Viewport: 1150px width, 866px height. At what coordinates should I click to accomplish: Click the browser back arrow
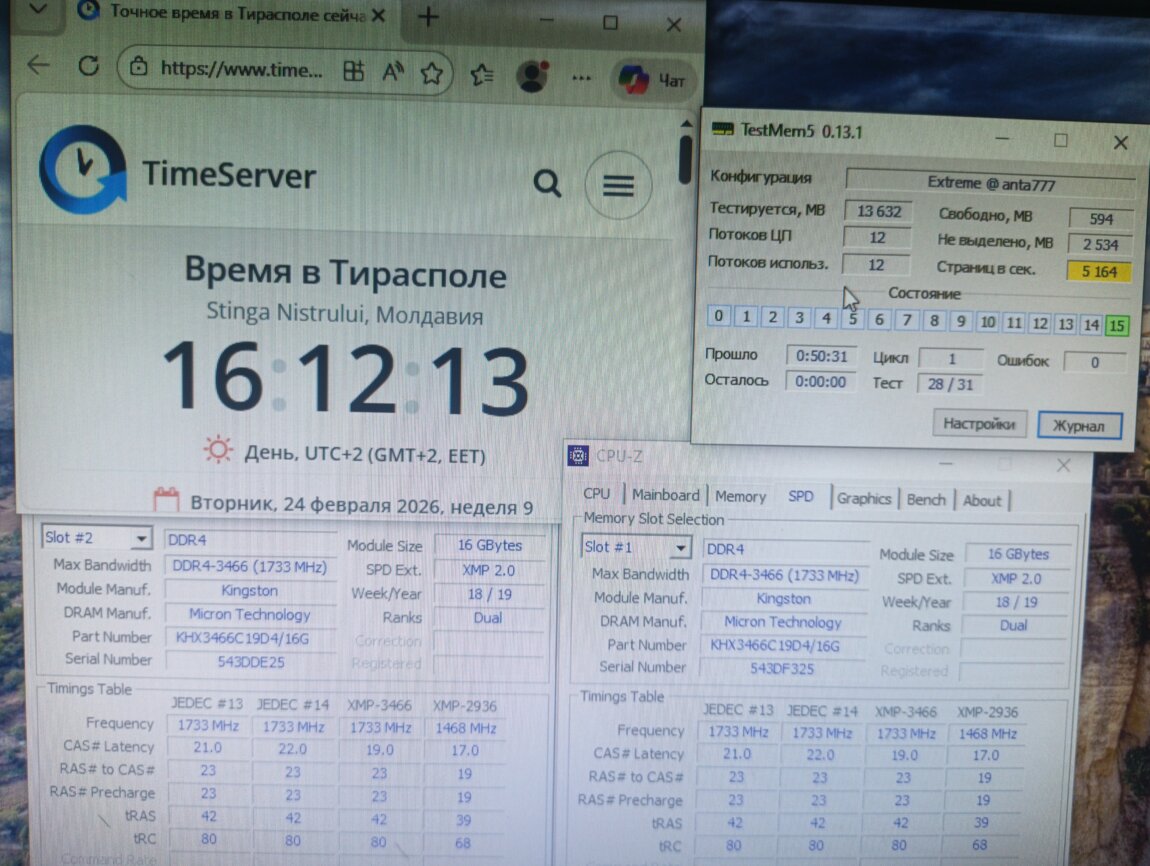[x=38, y=66]
